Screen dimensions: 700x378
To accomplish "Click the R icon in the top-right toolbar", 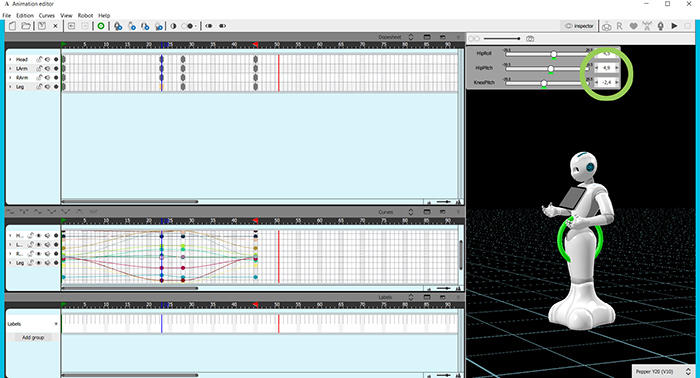I will pyautogui.click(x=620, y=26).
